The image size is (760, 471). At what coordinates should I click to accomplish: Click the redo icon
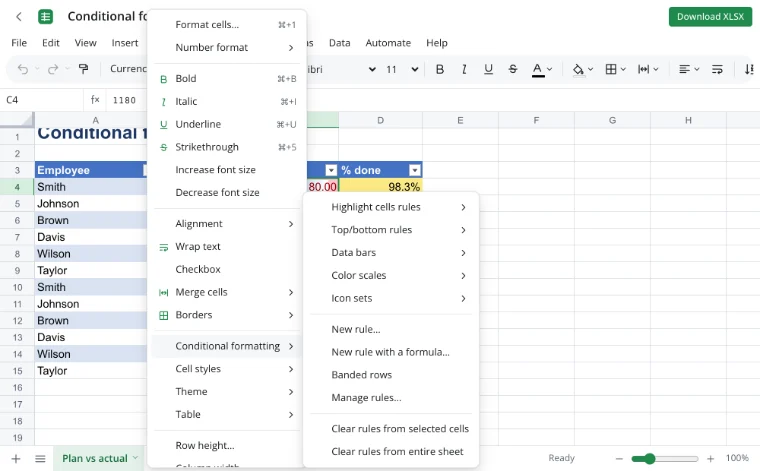click(53, 69)
